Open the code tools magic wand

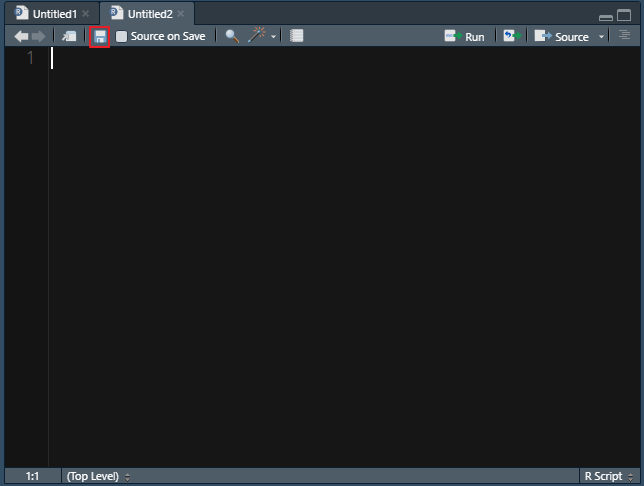(257, 35)
